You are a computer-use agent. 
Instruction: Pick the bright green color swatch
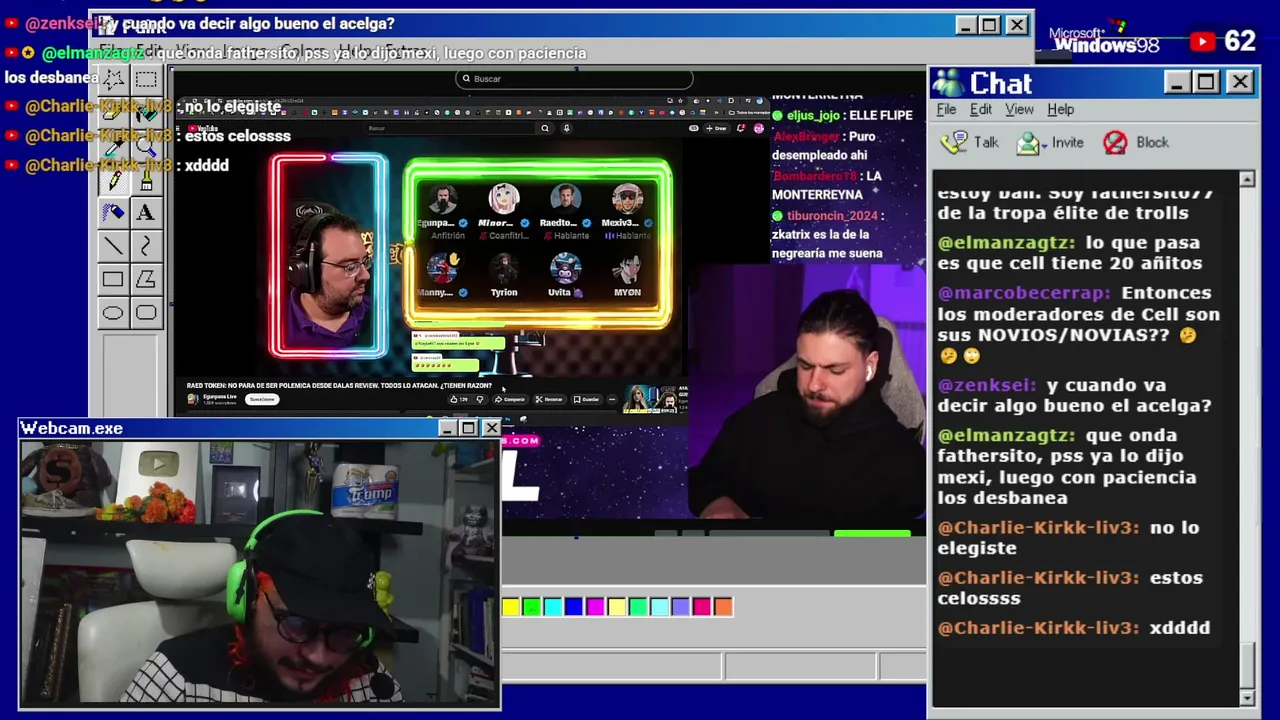coord(531,606)
